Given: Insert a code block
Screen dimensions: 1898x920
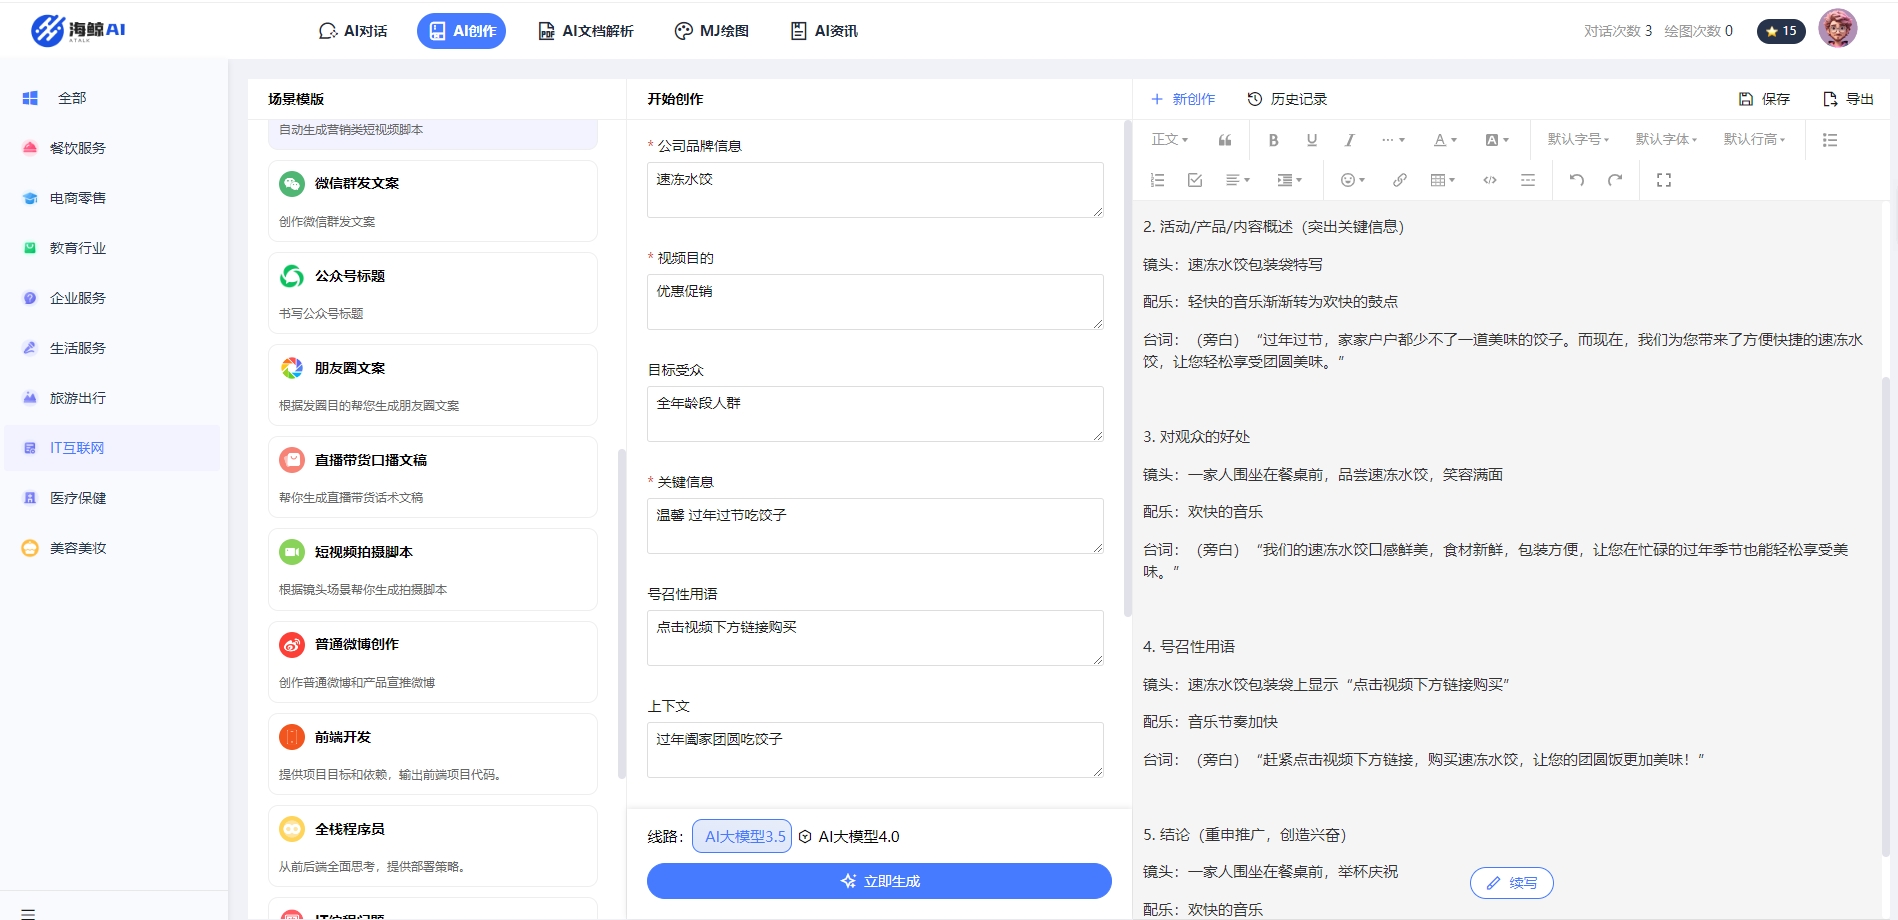Looking at the screenshot, I should click(1490, 180).
